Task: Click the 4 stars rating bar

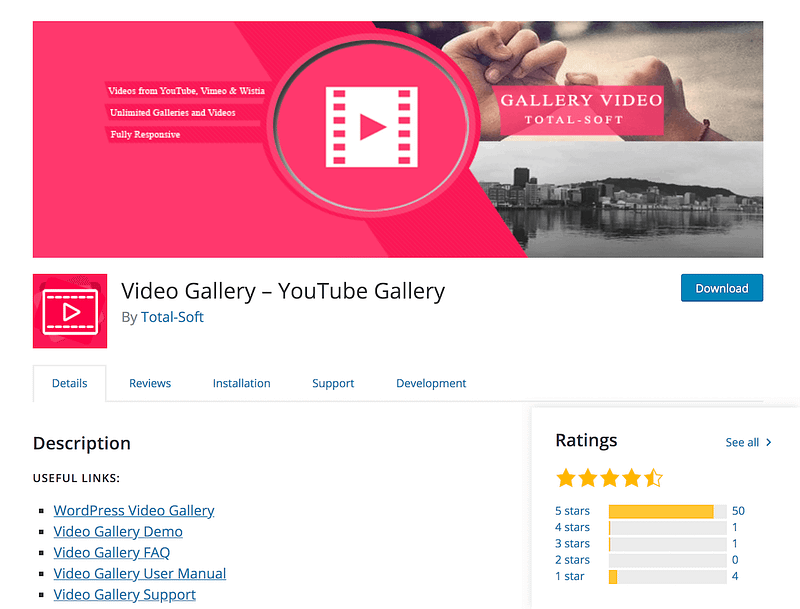Action: pos(667,527)
